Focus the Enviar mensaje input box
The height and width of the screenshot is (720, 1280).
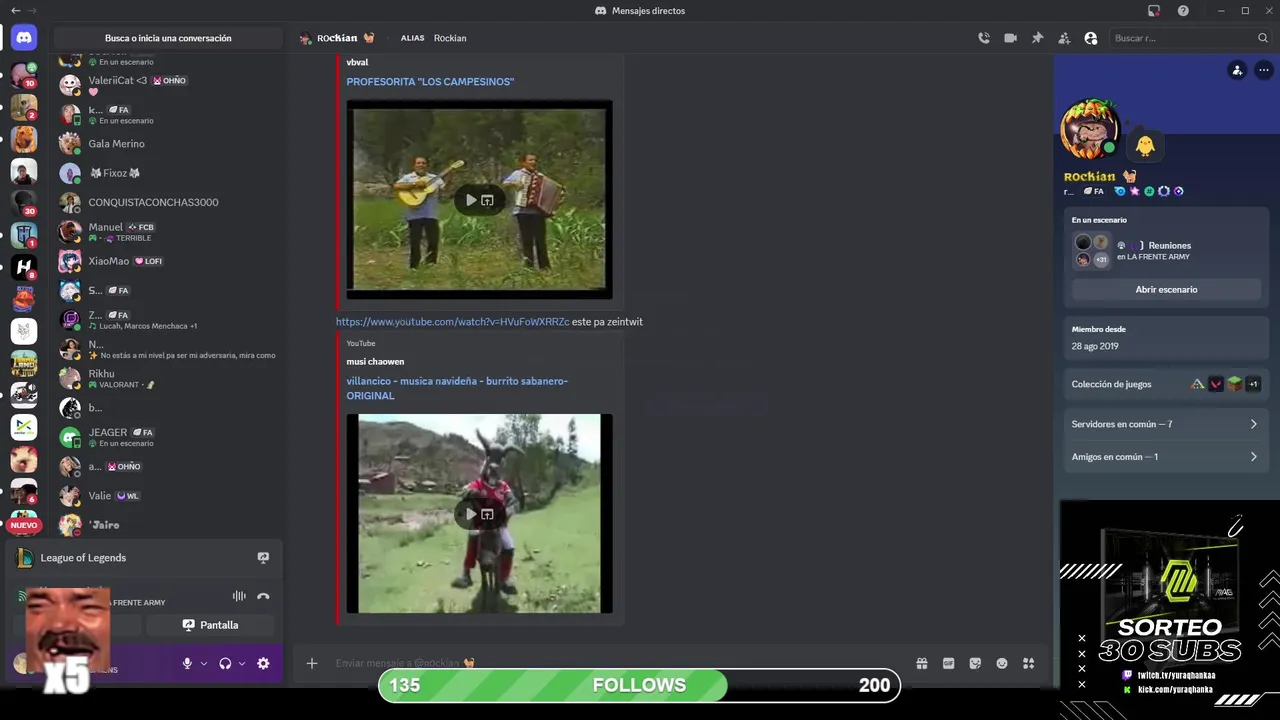620,663
